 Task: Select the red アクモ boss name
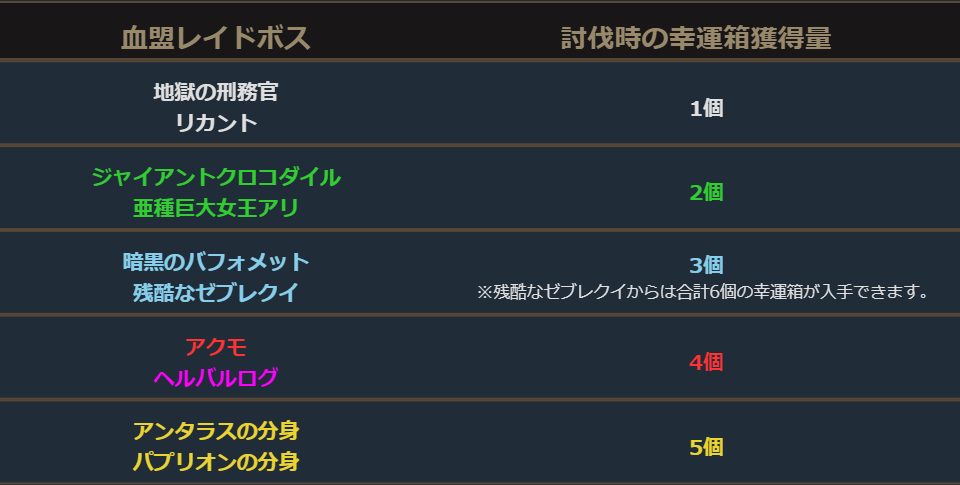point(216,347)
